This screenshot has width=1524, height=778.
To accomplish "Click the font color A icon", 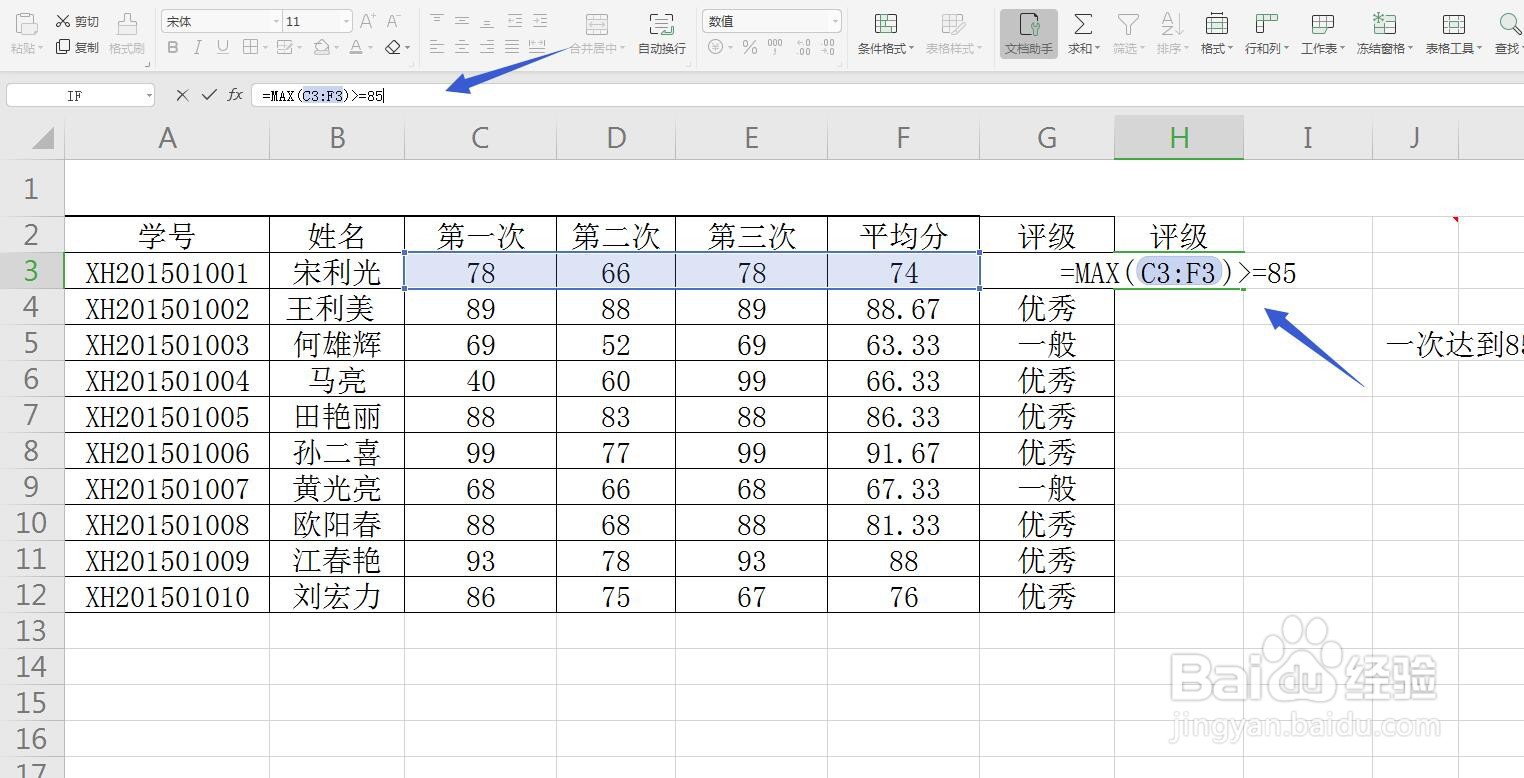I will coord(356,47).
